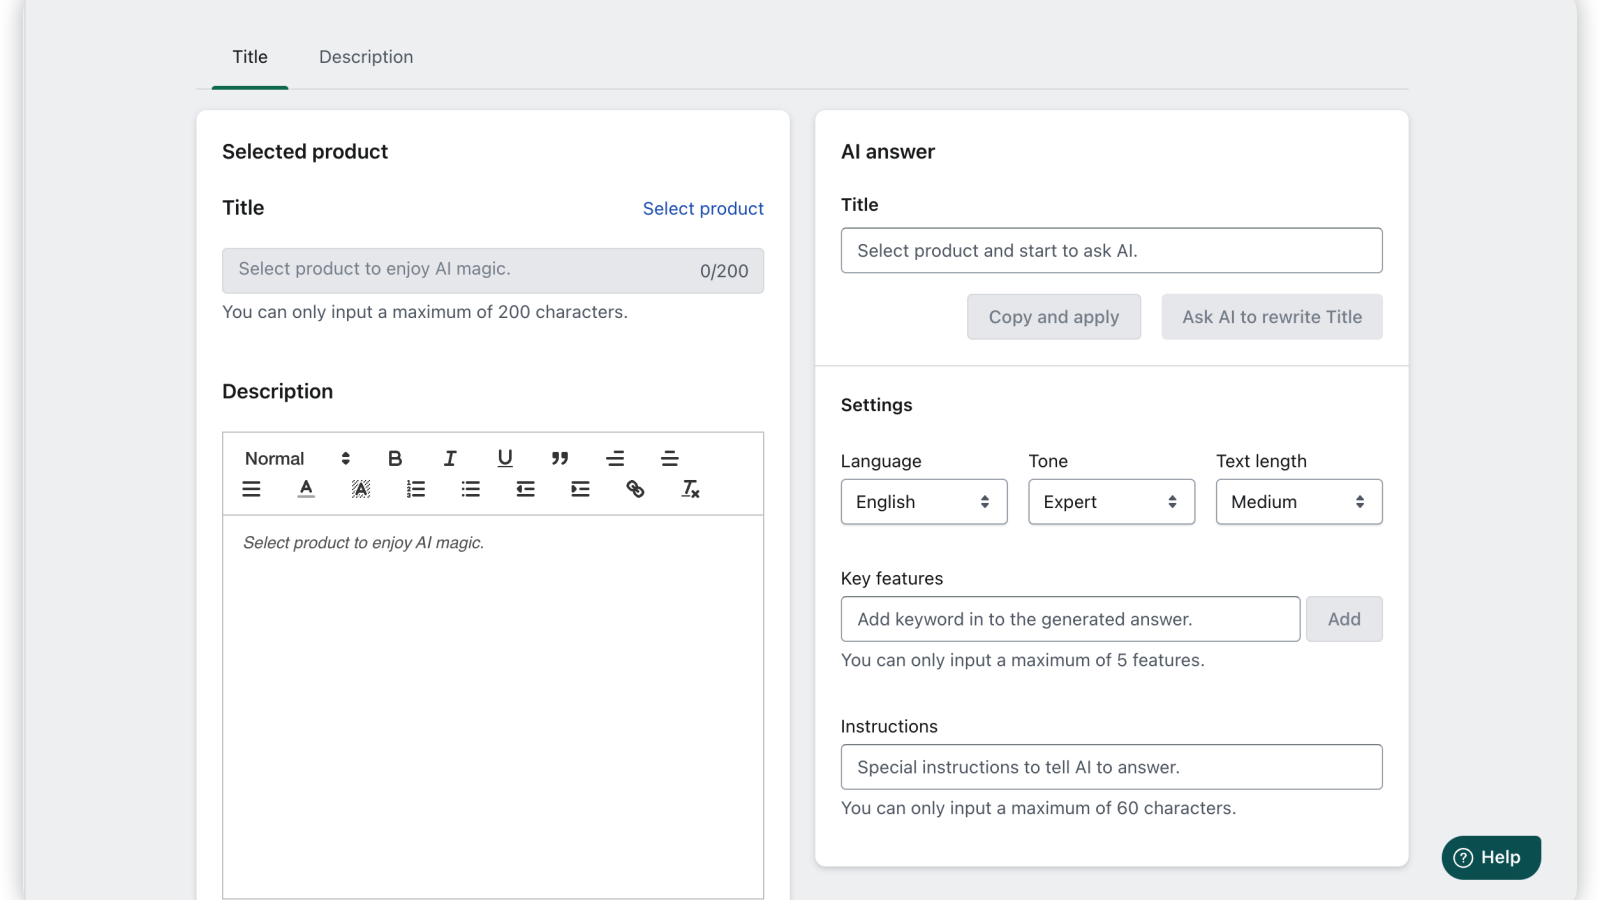Open the Tone dropdown set to Expert
1600x900 pixels.
[1111, 502]
